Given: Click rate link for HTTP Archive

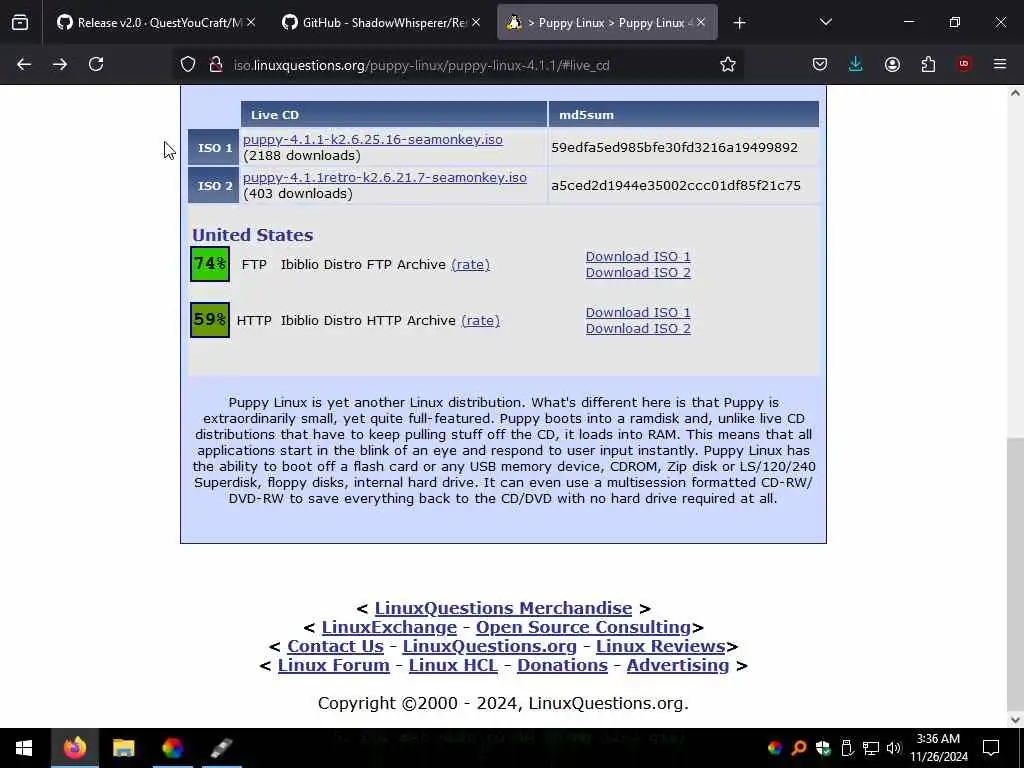Looking at the screenshot, I should (x=480, y=321).
